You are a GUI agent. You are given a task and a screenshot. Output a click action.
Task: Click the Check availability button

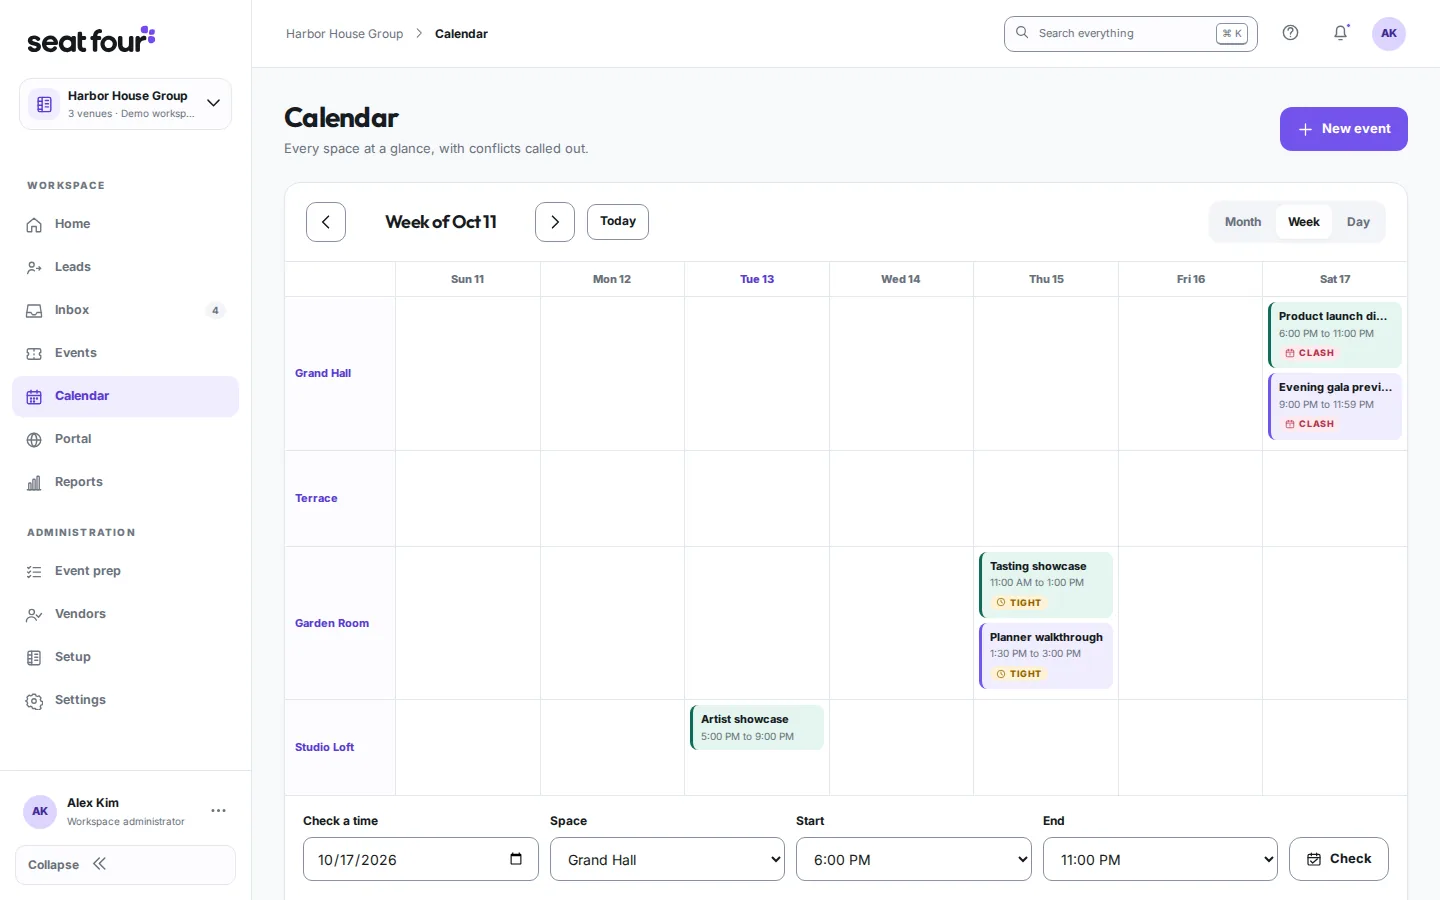[1339, 859]
